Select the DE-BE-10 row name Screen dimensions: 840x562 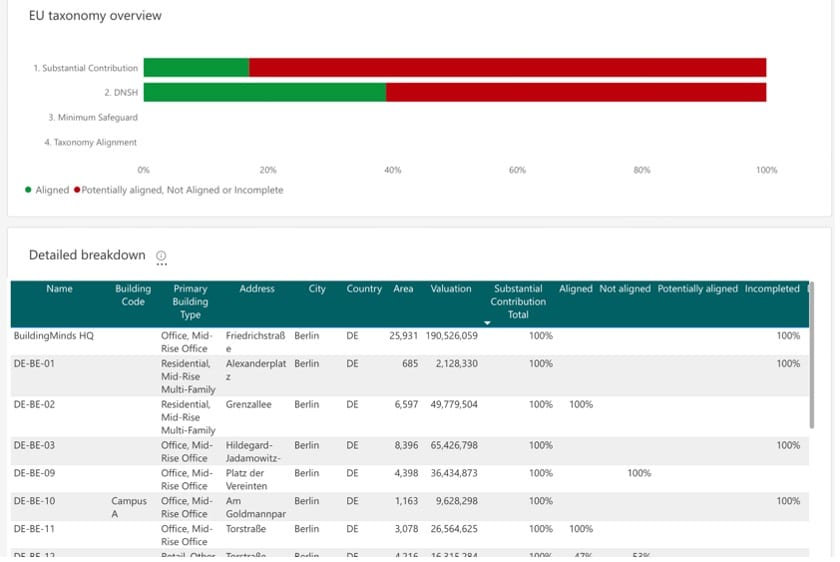click(x=34, y=501)
